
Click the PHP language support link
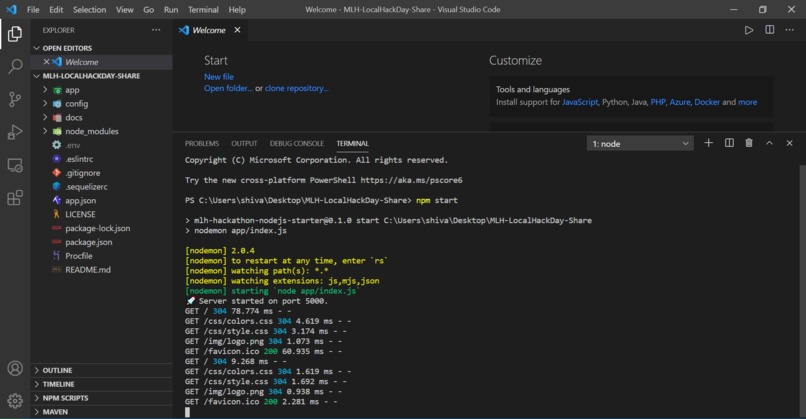(658, 102)
